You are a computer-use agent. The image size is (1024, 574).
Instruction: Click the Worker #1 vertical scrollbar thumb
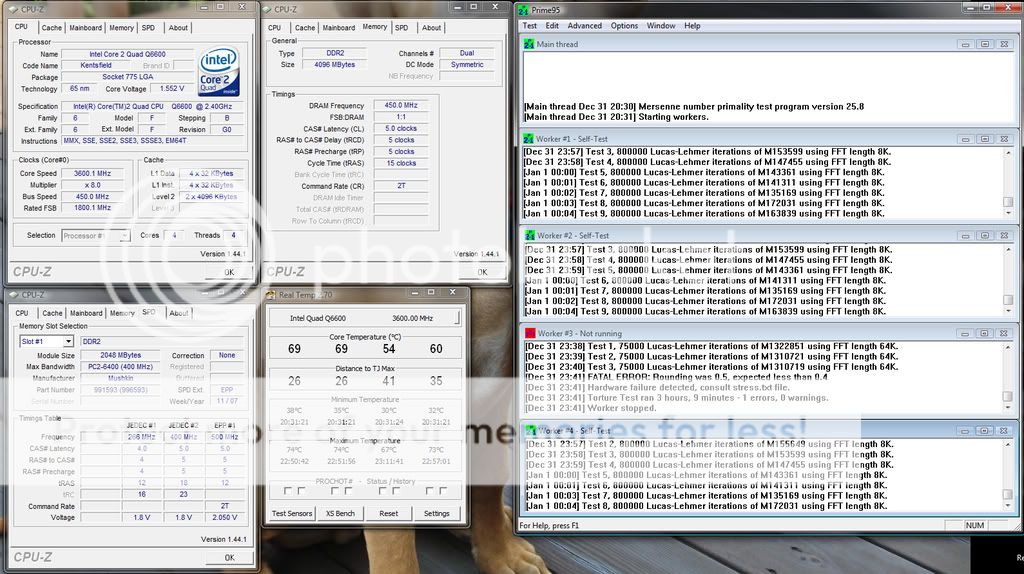pyautogui.click(x=1008, y=202)
